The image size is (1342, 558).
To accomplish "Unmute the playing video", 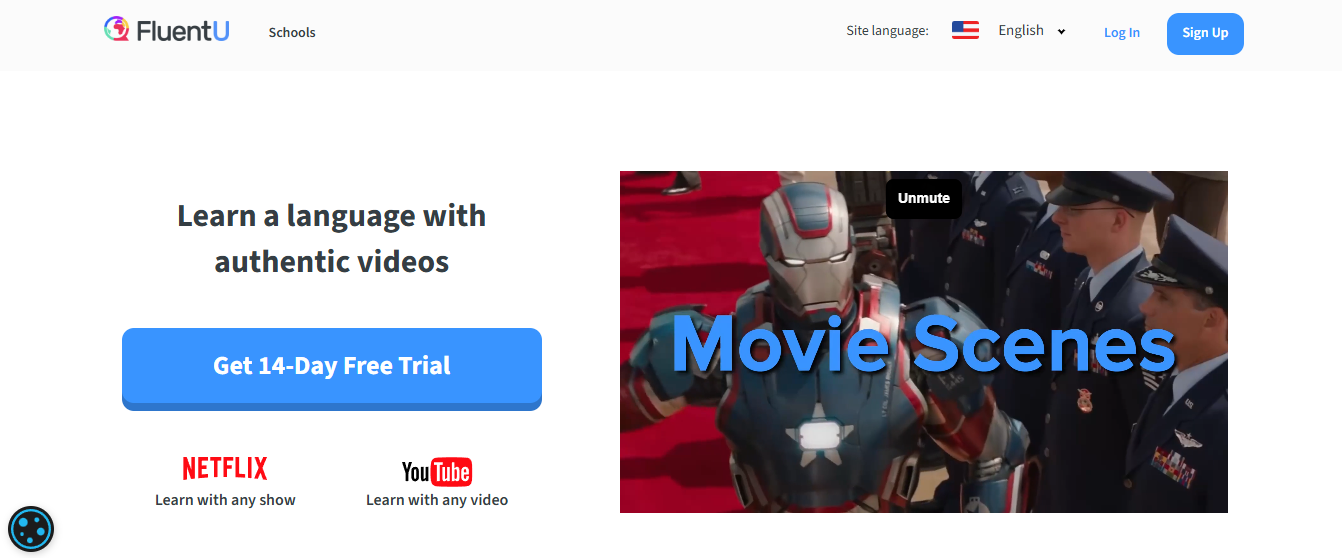I will point(924,198).
